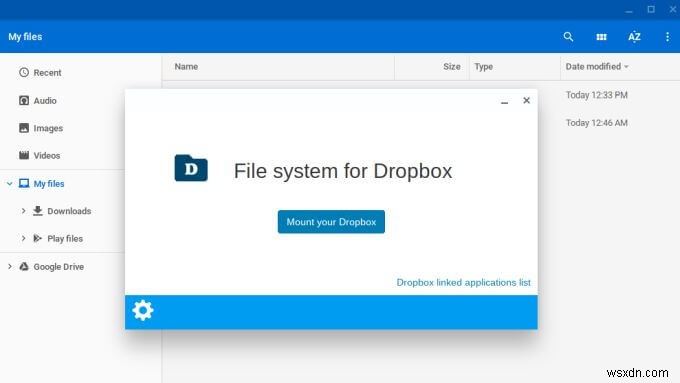Select the Play files icon
This screenshot has height=383, width=680.
click(38, 238)
